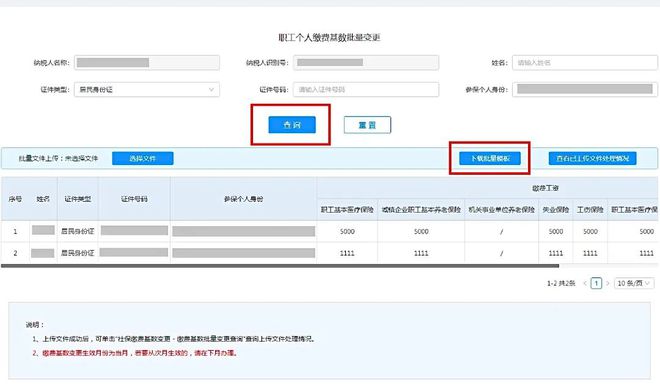Go to previous page arrow in pagination

585,283
